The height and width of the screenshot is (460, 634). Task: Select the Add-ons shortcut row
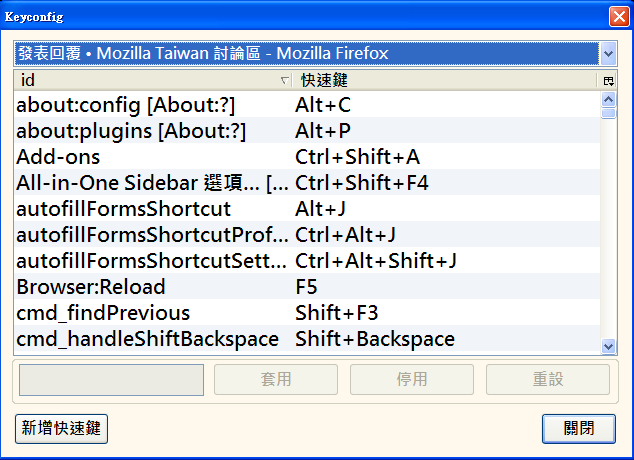click(150, 156)
